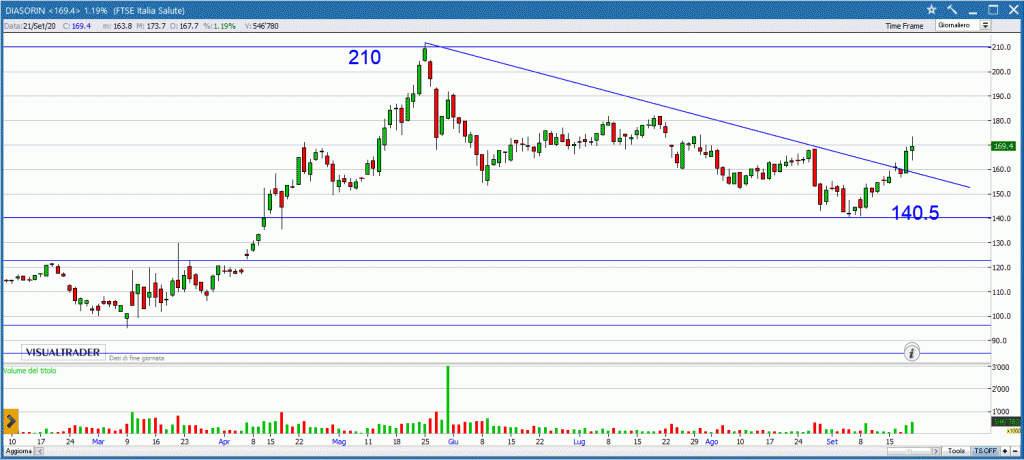This screenshot has width=1024, height=460.
Task: Toggle the TS OFF button
Action: [x=985, y=452]
